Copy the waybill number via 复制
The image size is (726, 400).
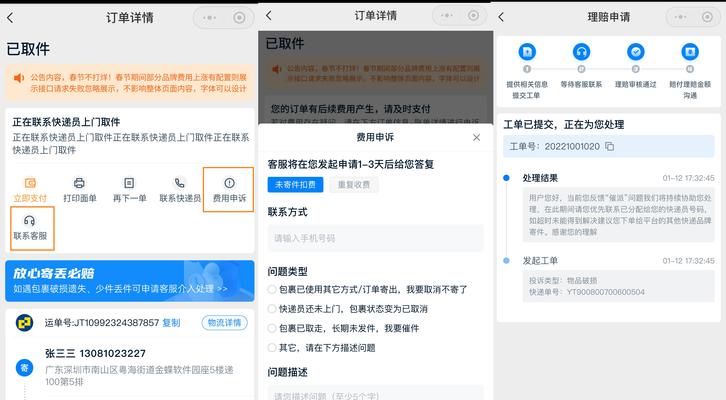tap(171, 323)
